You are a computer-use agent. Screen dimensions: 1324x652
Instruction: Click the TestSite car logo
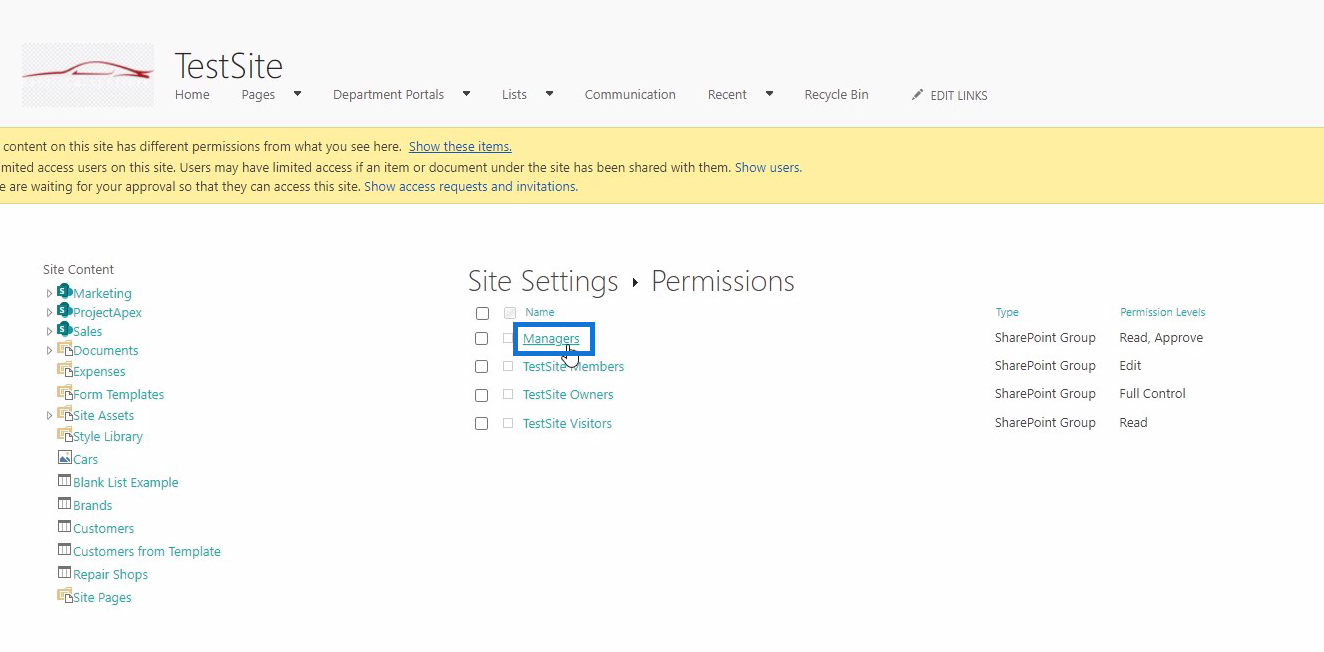coord(88,75)
